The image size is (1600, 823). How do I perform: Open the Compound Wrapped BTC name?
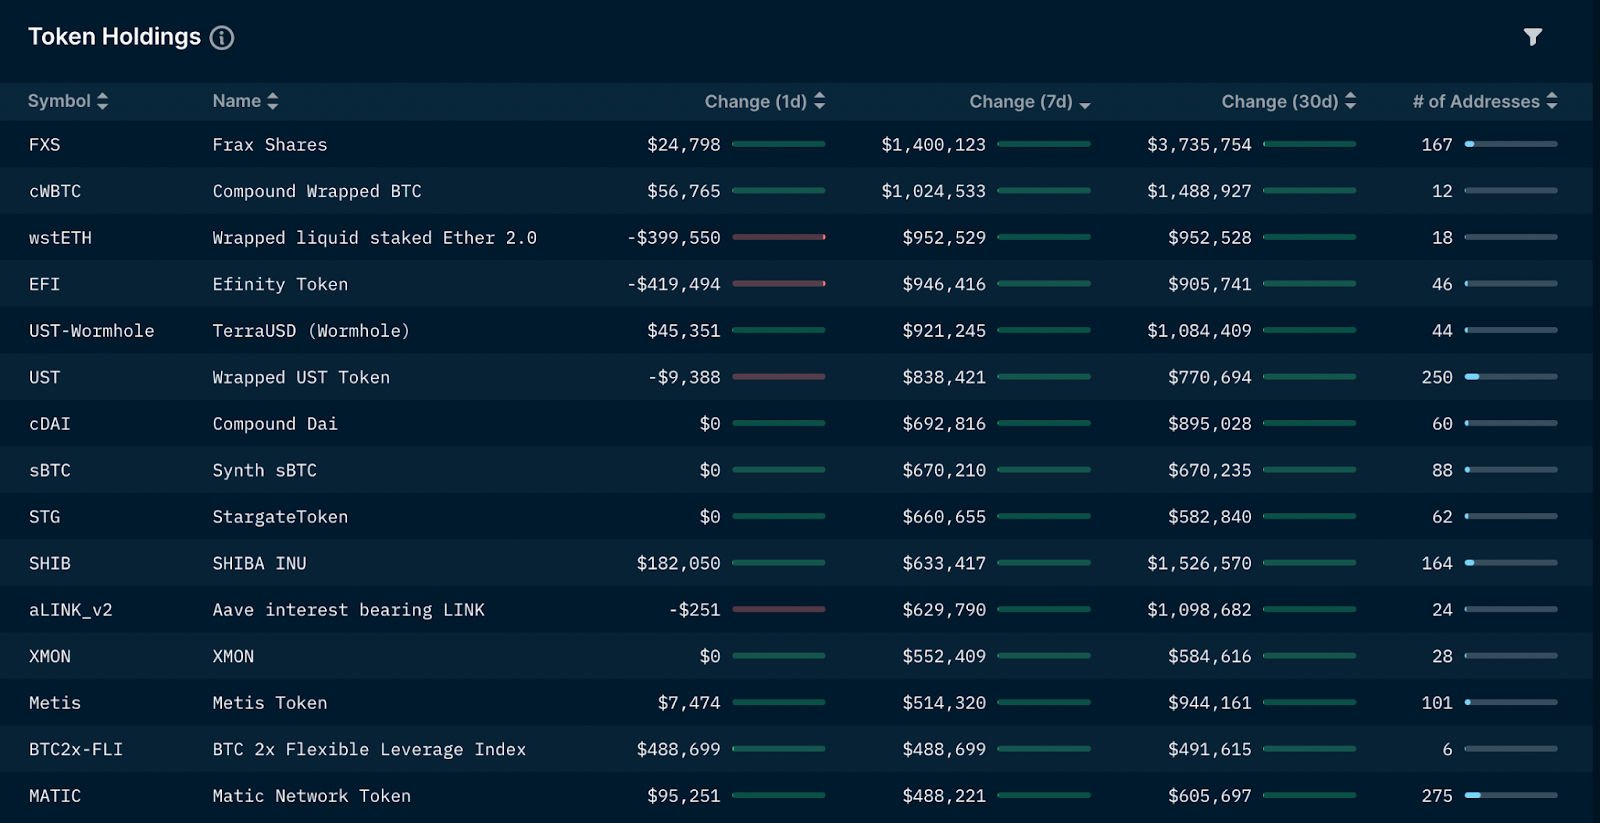click(316, 191)
